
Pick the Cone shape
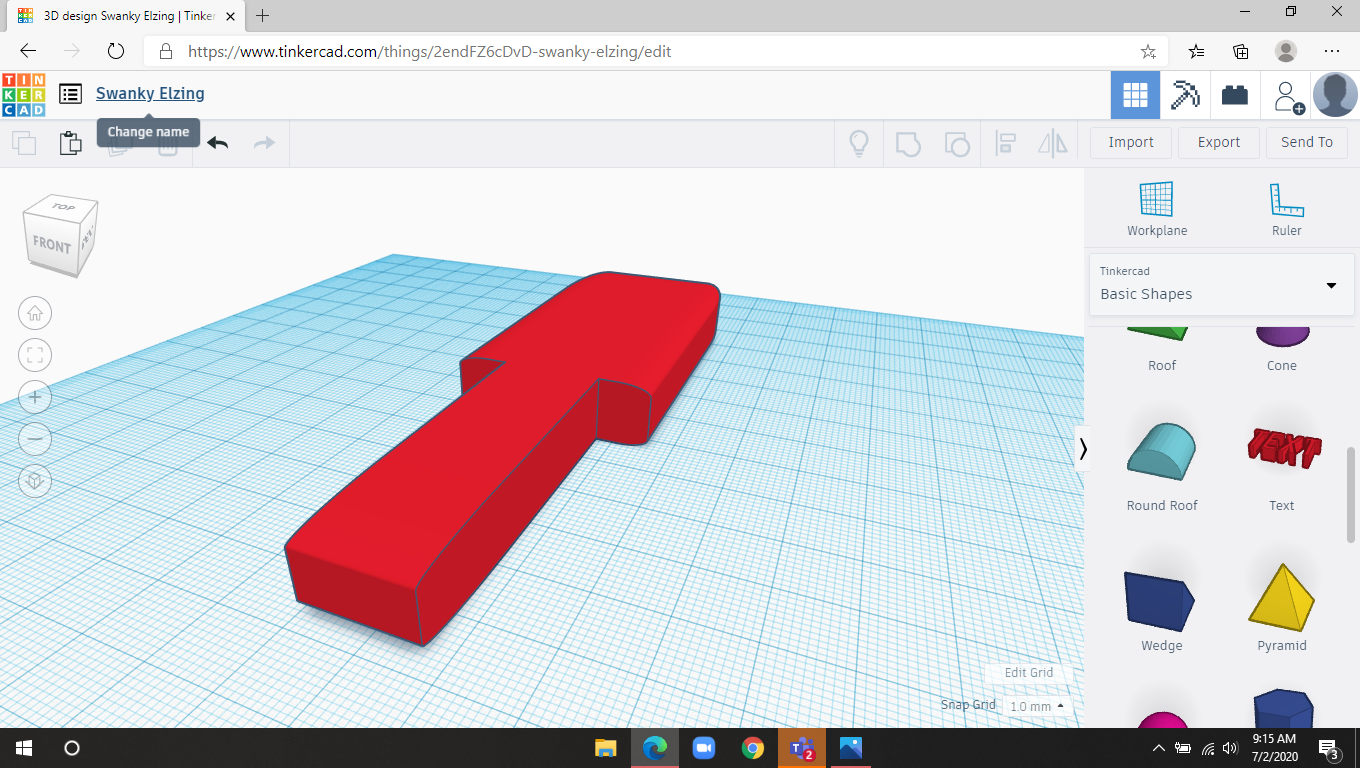tap(1282, 349)
